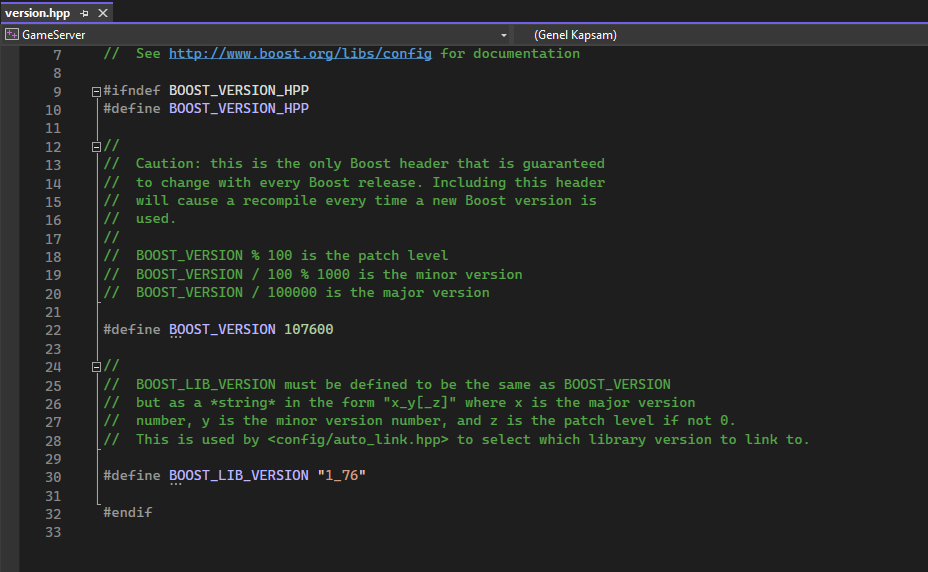This screenshot has height=572, width=928.
Task: Click "major version" comment on line 20
Action: pyautogui.click(x=436, y=293)
